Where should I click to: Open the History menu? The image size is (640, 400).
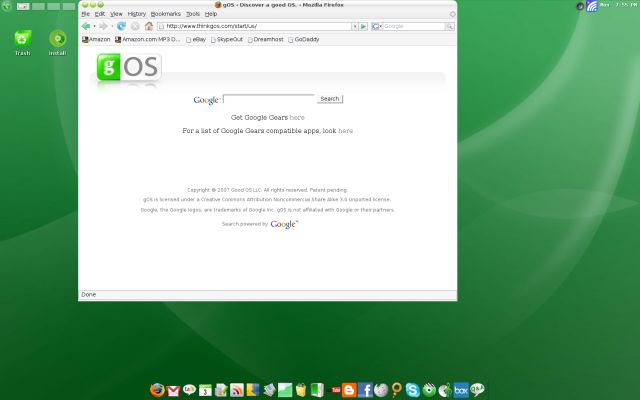(137, 14)
